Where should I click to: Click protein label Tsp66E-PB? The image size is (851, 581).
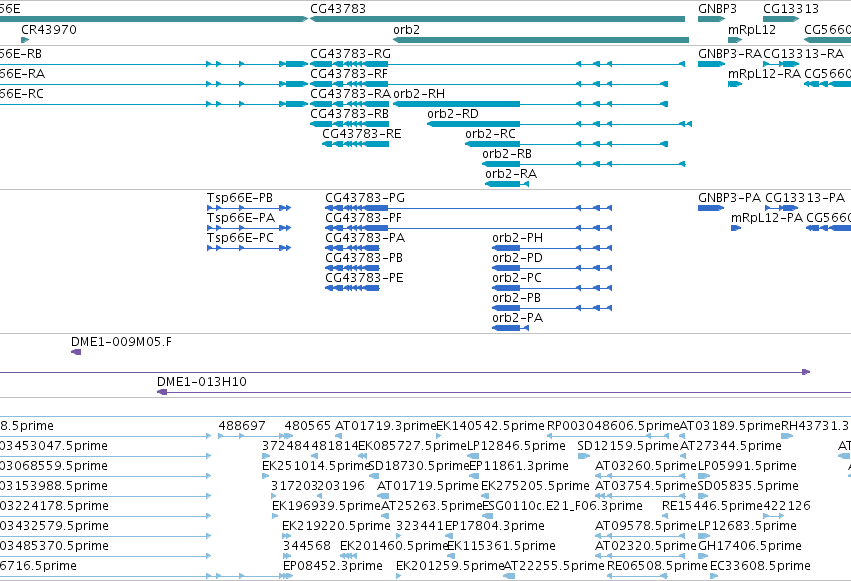240,198
